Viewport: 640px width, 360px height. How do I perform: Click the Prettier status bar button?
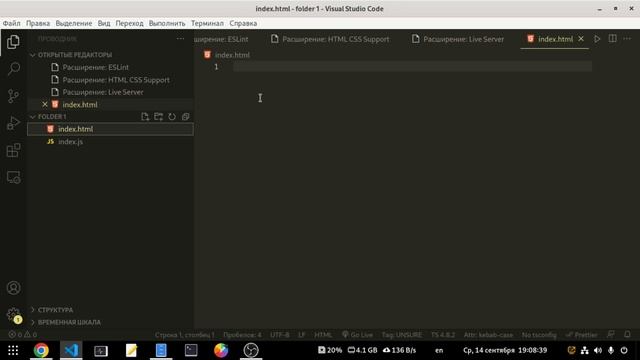tap(582, 335)
